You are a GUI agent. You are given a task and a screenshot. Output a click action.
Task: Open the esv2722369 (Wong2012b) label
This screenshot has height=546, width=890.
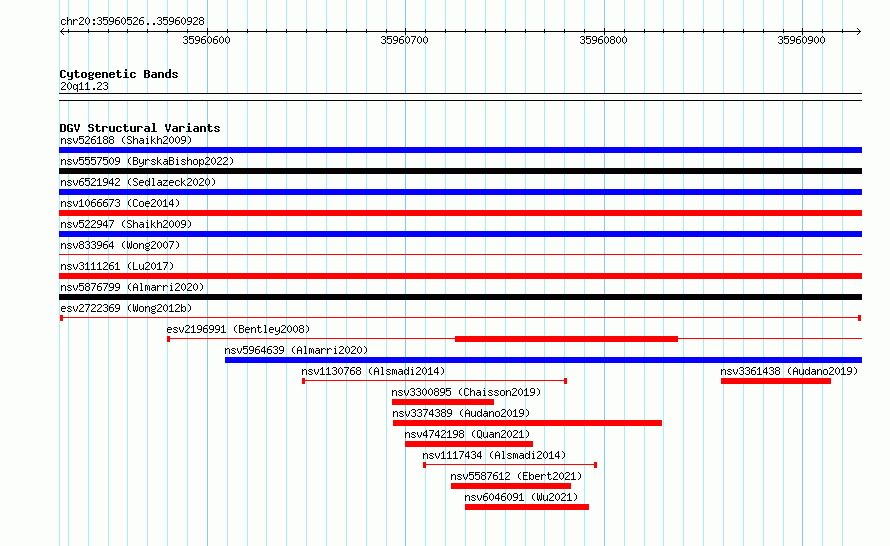[x=126, y=308]
